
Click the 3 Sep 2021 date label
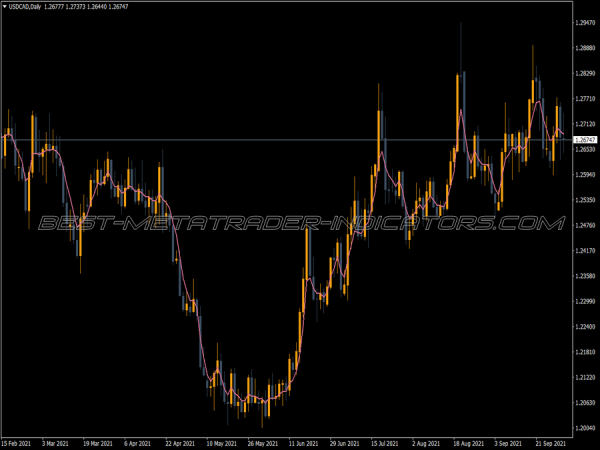pyautogui.click(x=508, y=443)
